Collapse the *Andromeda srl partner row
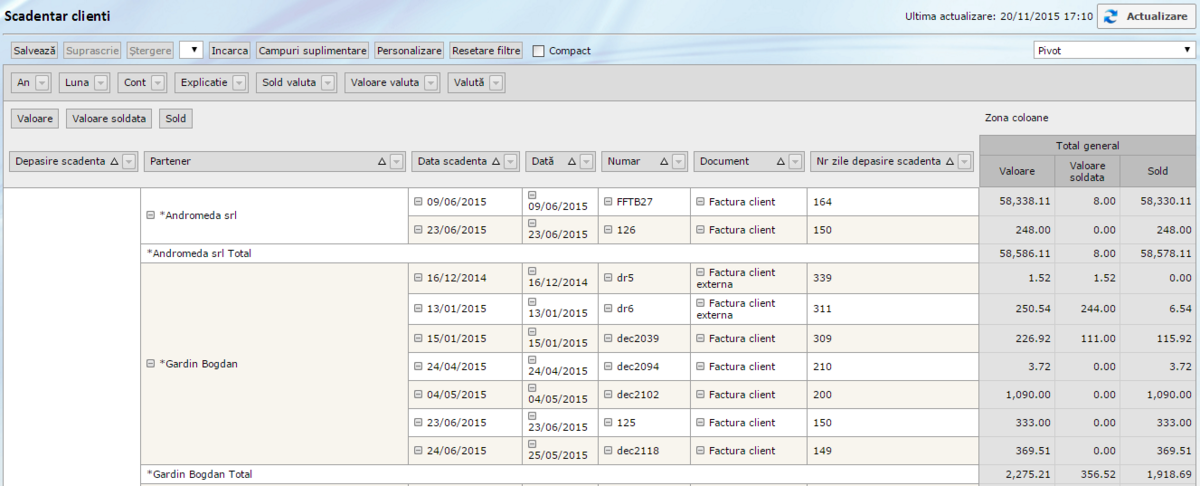This screenshot has height=486, width=1200. tap(150, 215)
